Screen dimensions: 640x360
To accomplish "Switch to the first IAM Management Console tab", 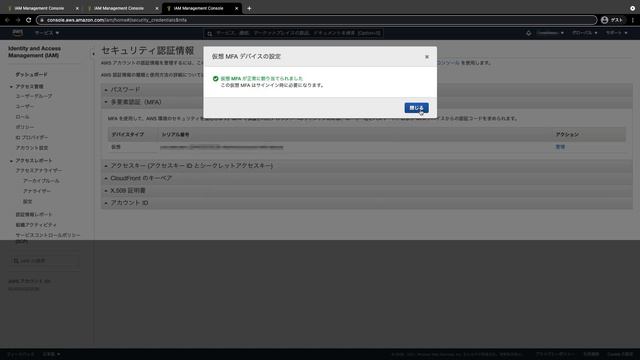I will 40,8.
